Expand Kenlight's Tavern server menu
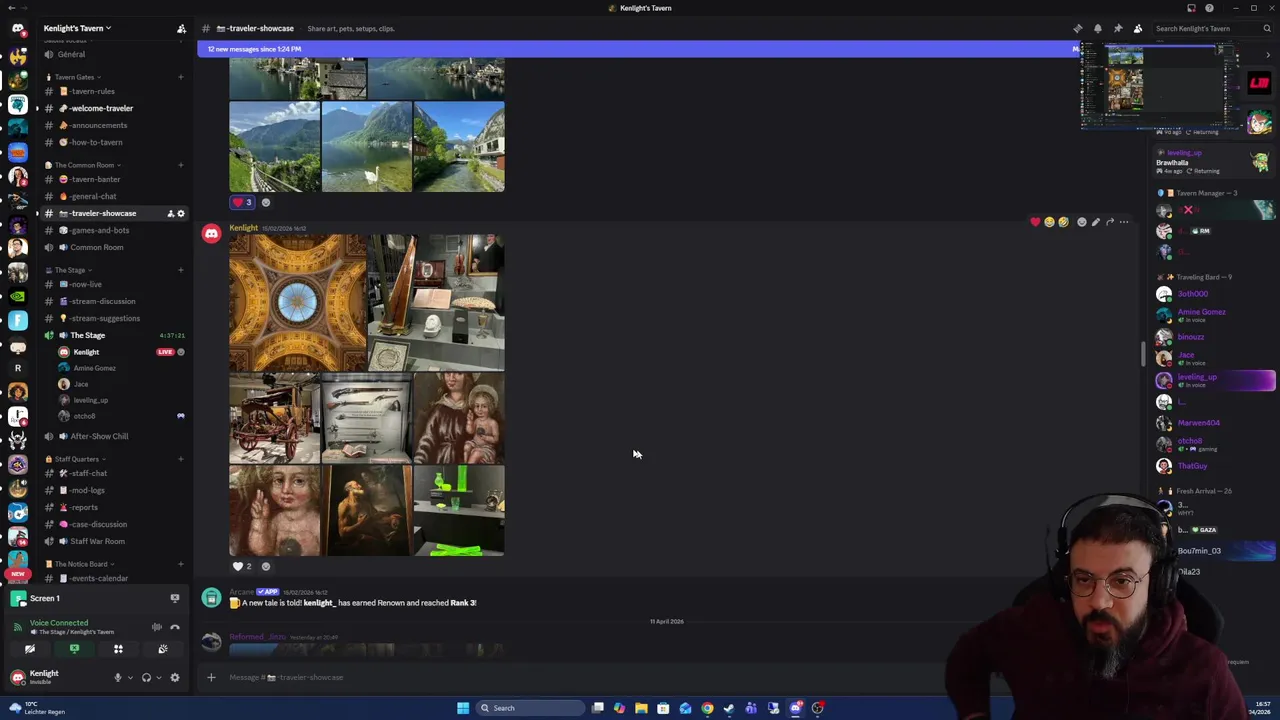1280x720 pixels. click(x=78, y=28)
